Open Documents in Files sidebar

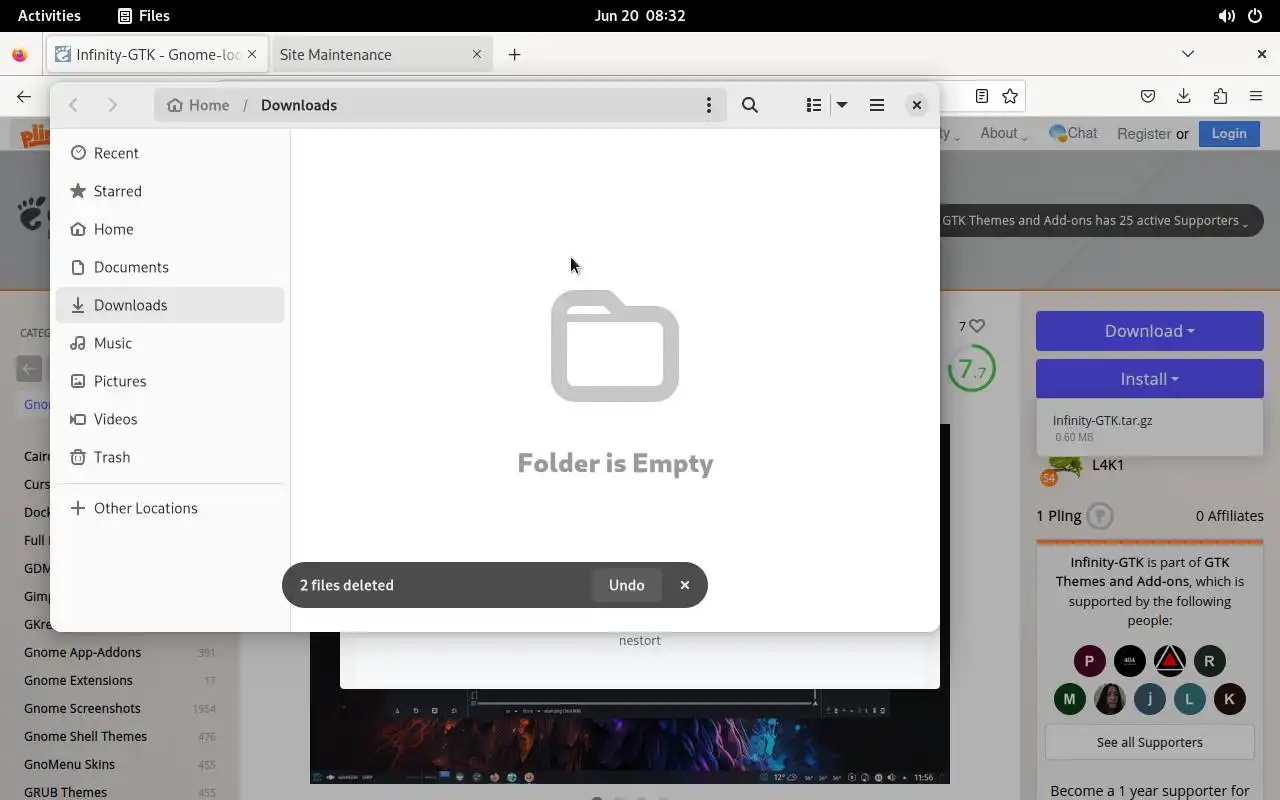[170, 267]
